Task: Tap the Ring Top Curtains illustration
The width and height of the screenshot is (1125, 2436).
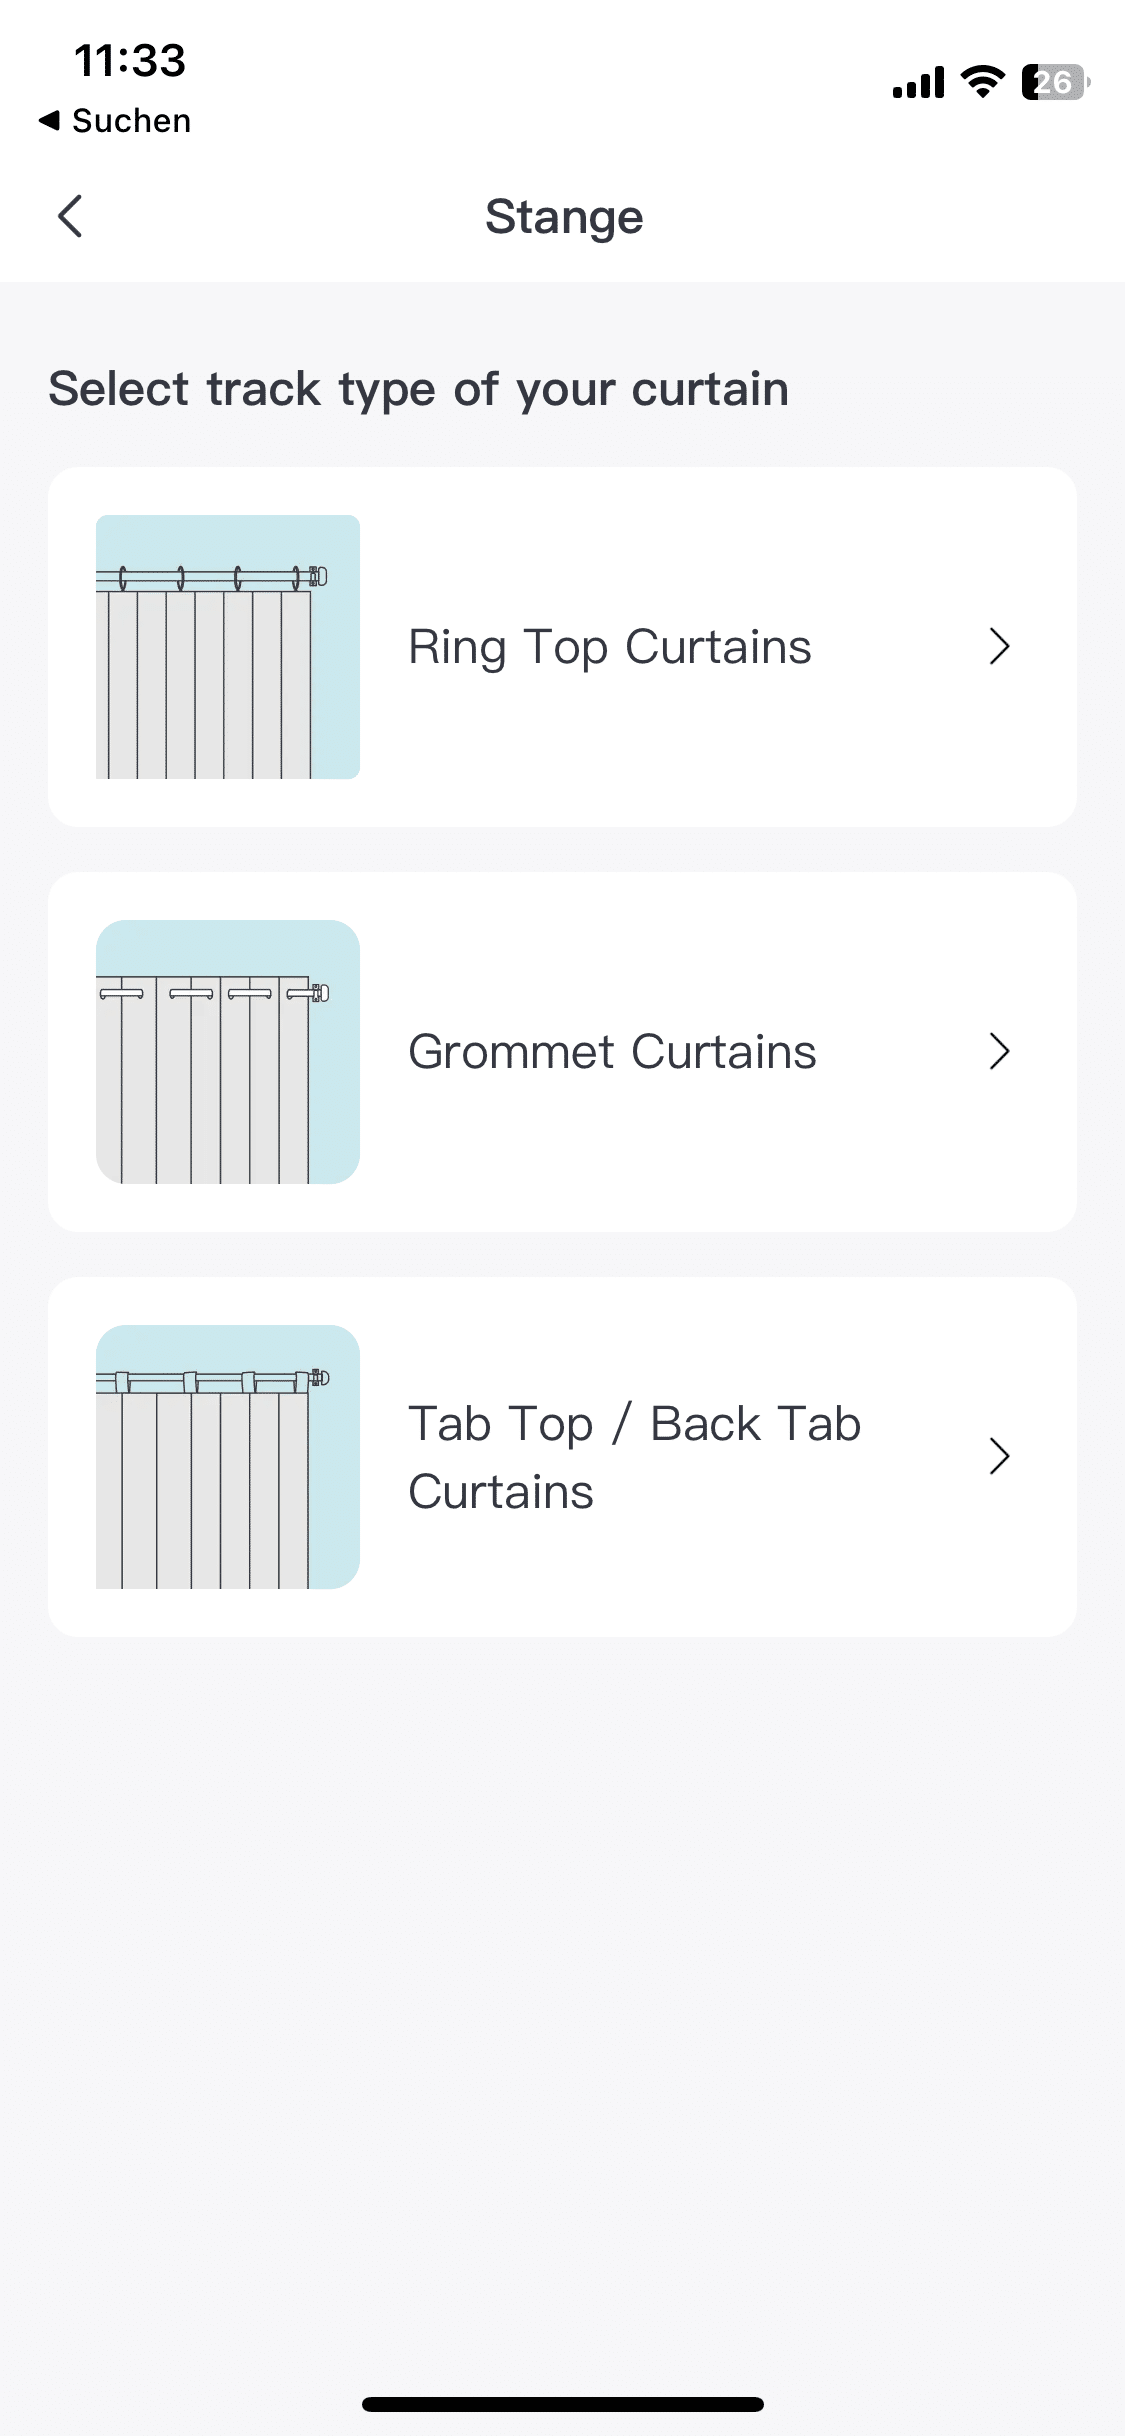Action: pyautogui.click(x=228, y=647)
